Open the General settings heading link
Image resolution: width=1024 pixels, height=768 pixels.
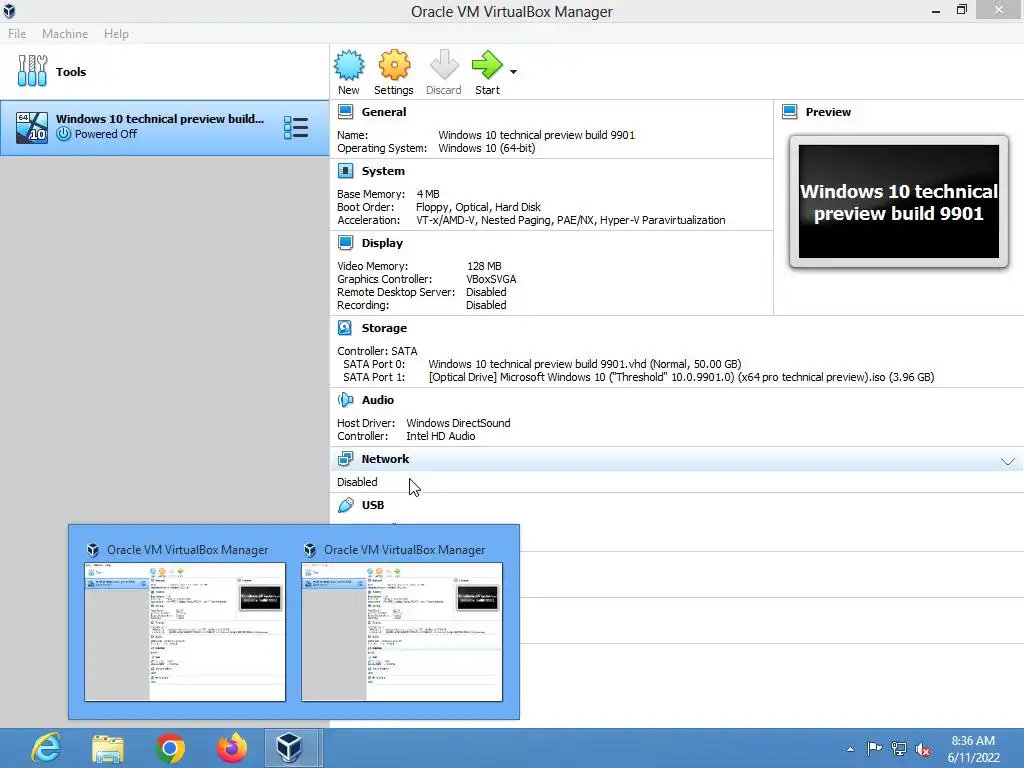pyautogui.click(x=384, y=112)
